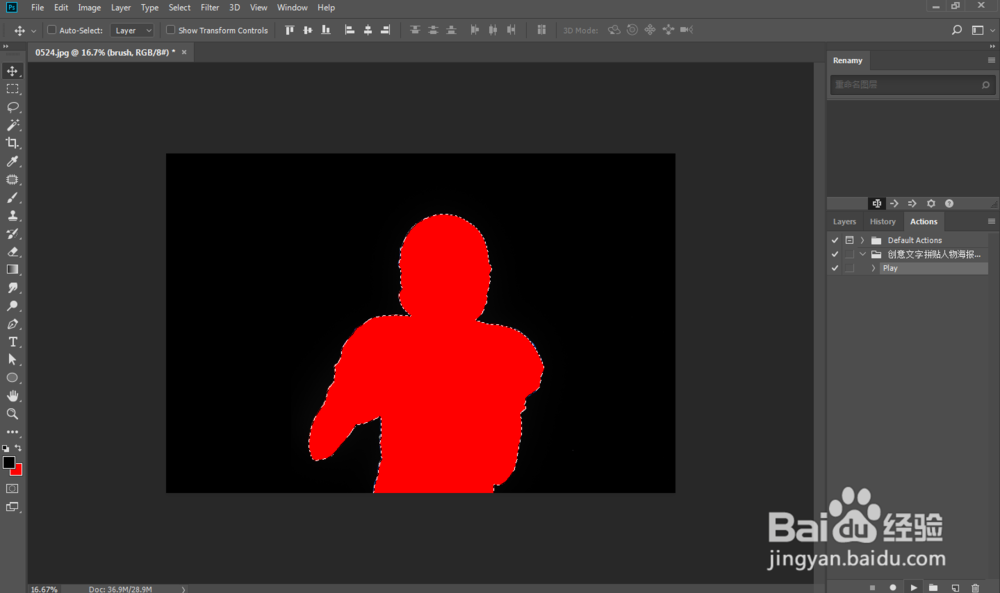Toggle the Default Actions item checkmark

coord(835,240)
